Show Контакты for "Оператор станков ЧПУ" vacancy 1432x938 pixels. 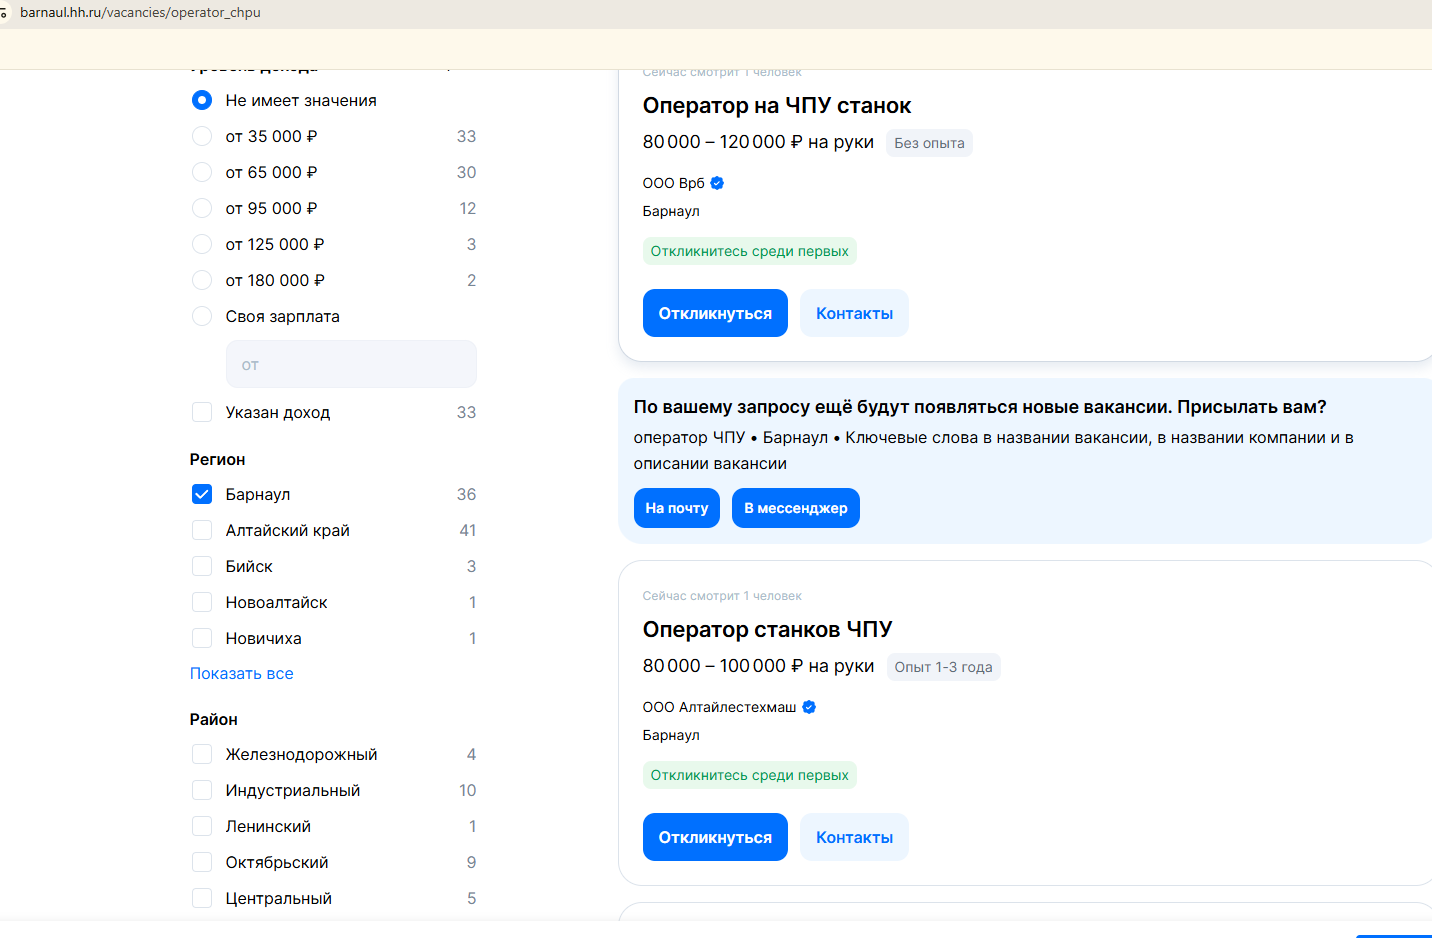click(854, 837)
